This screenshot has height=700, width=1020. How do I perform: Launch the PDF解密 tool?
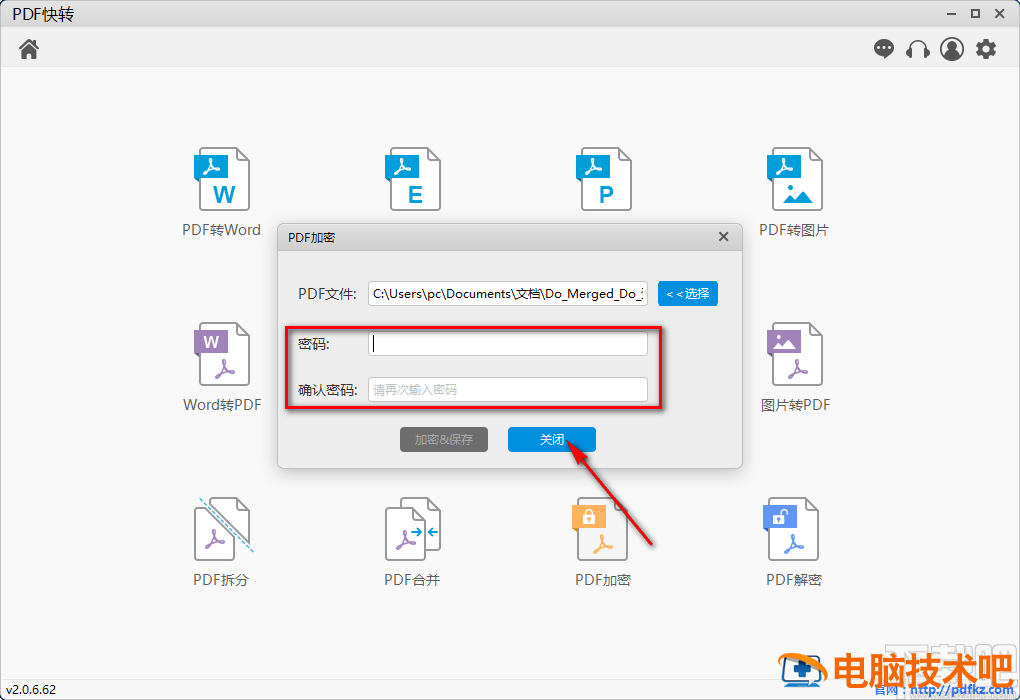tap(794, 543)
